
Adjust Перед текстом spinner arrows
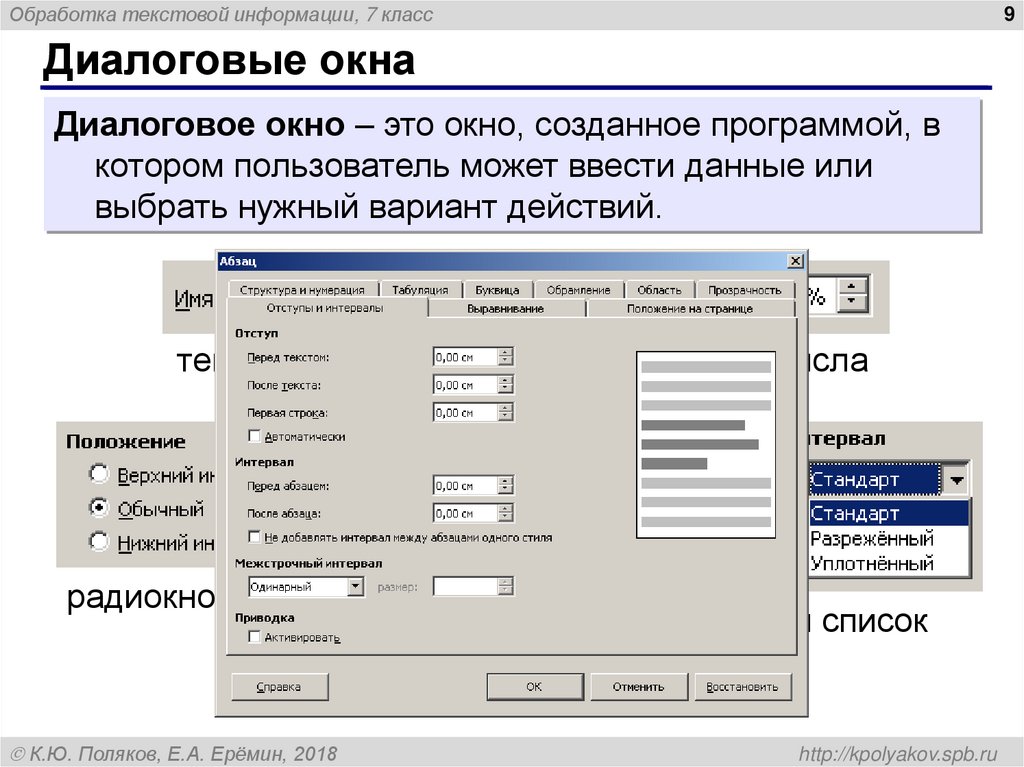point(505,357)
